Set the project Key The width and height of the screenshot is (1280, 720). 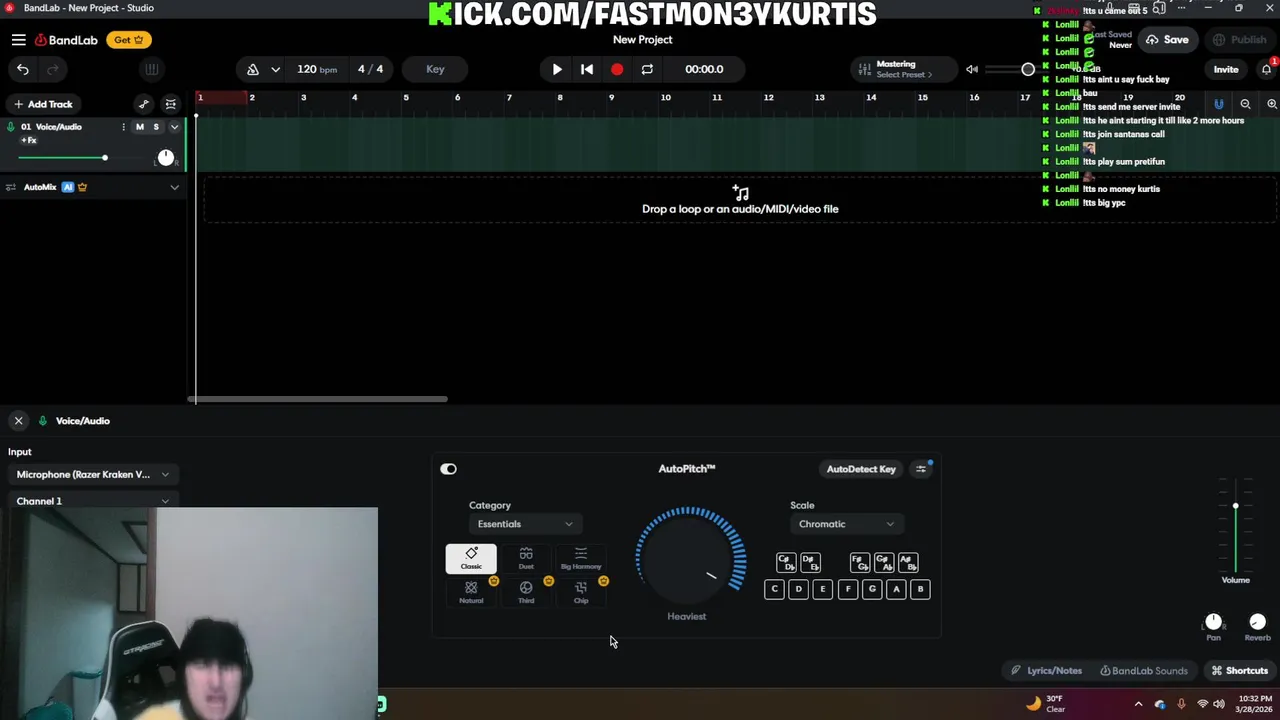pos(435,69)
